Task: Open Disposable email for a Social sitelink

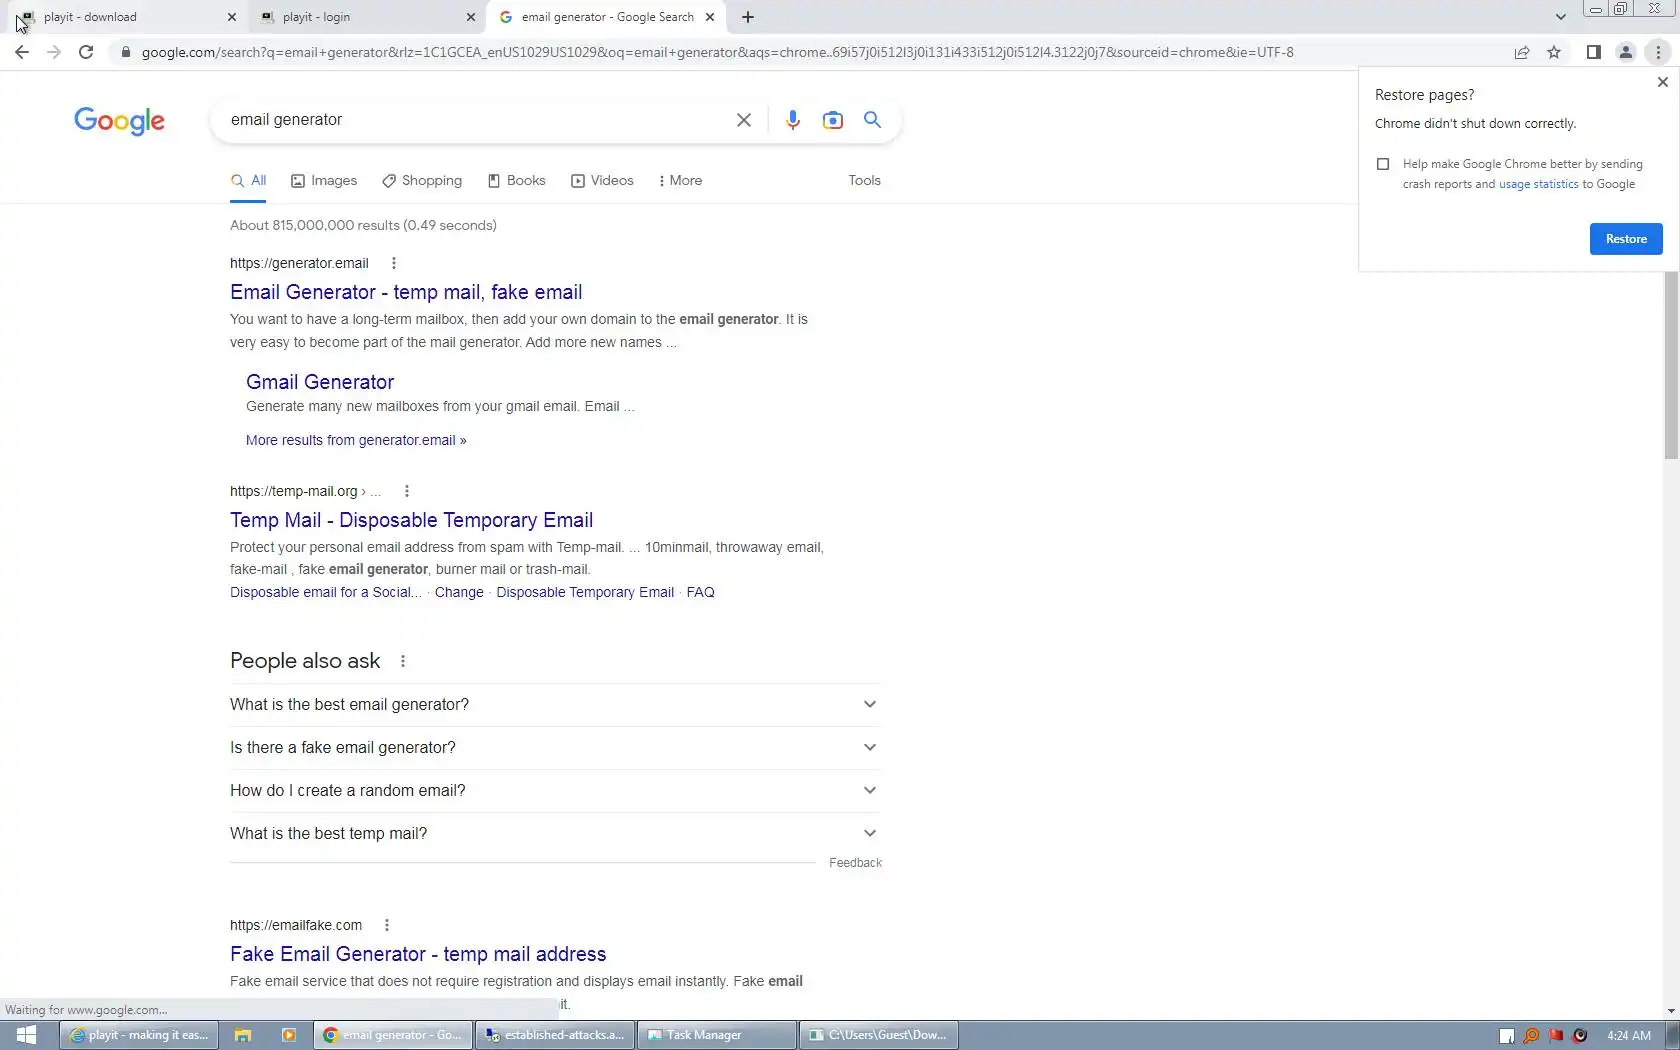Action: (326, 592)
